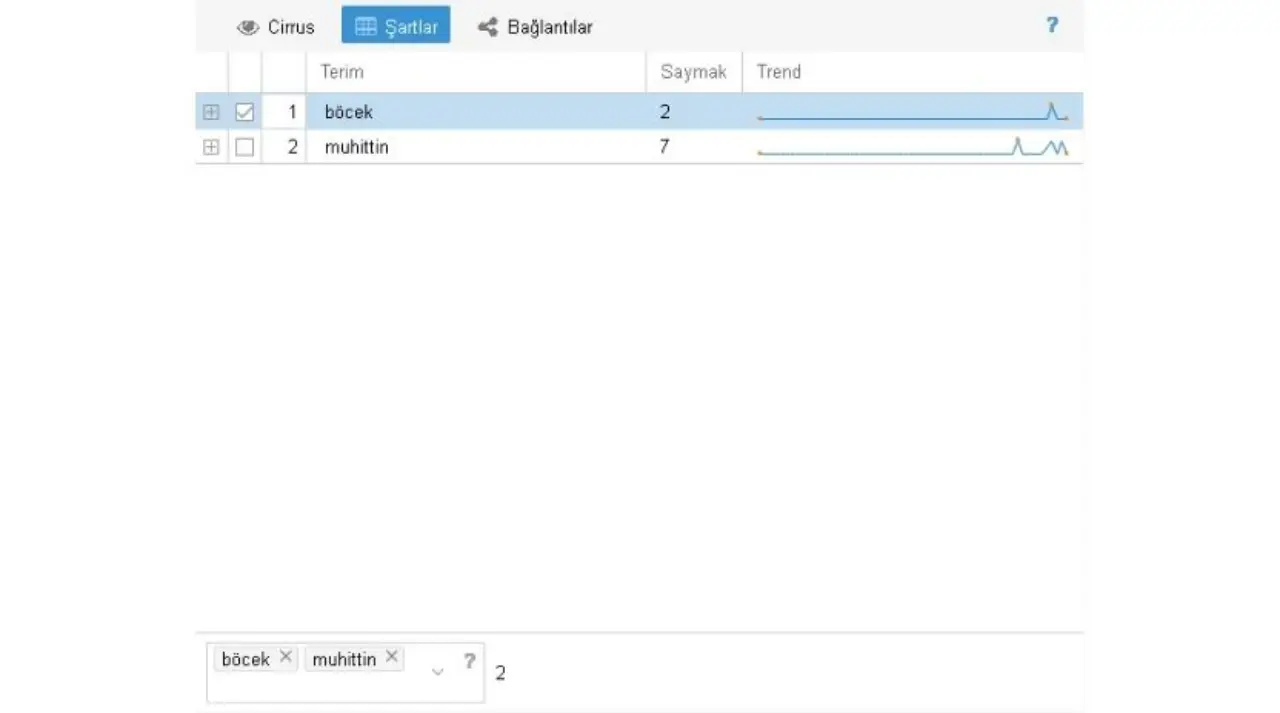Select the term muhittin in the table

click(356, 147)
